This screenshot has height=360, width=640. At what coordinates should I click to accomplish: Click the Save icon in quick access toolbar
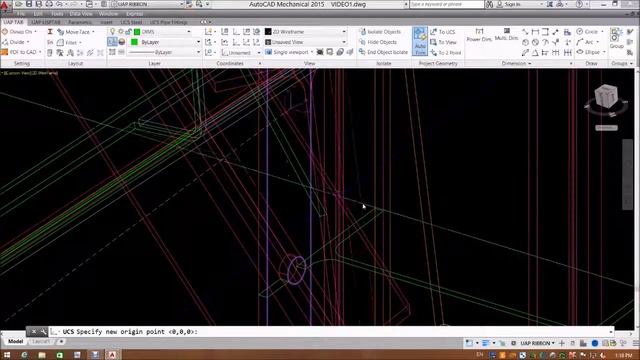(29, 4)
